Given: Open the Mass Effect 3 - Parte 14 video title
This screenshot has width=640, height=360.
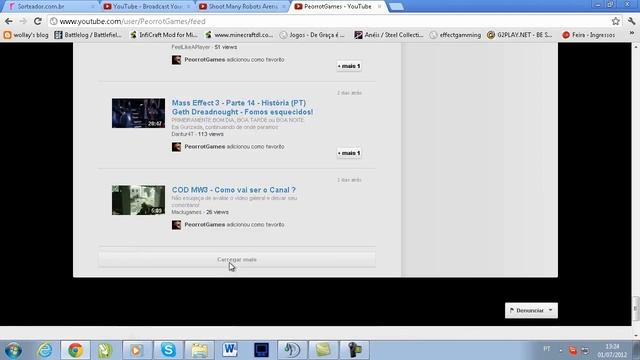Looking at the screenshot, I should coord(242,107).
